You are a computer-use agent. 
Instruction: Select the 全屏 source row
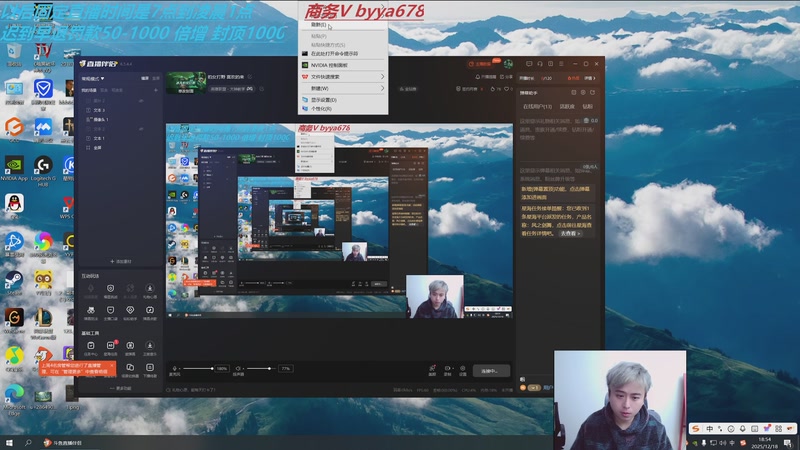[120, 147]
